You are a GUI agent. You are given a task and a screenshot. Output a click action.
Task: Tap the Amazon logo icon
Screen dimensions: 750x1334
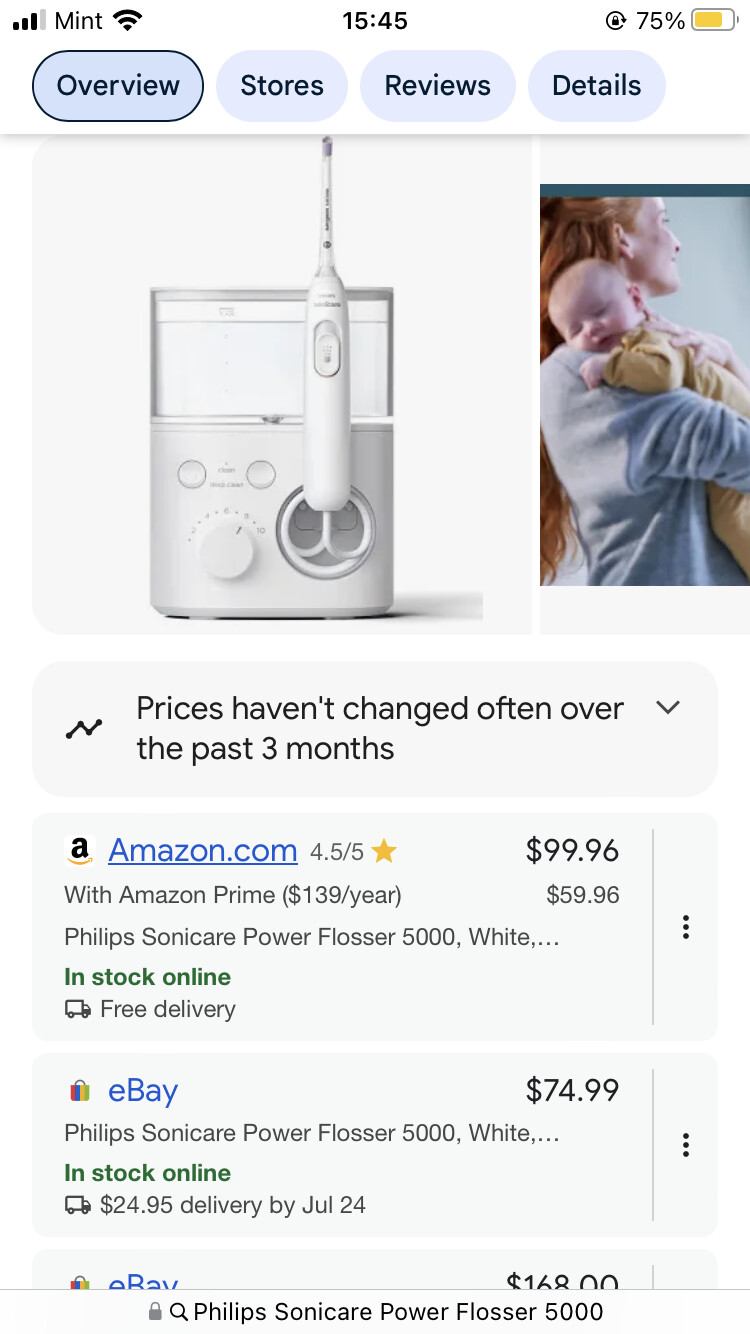click(x=80, y=851)
